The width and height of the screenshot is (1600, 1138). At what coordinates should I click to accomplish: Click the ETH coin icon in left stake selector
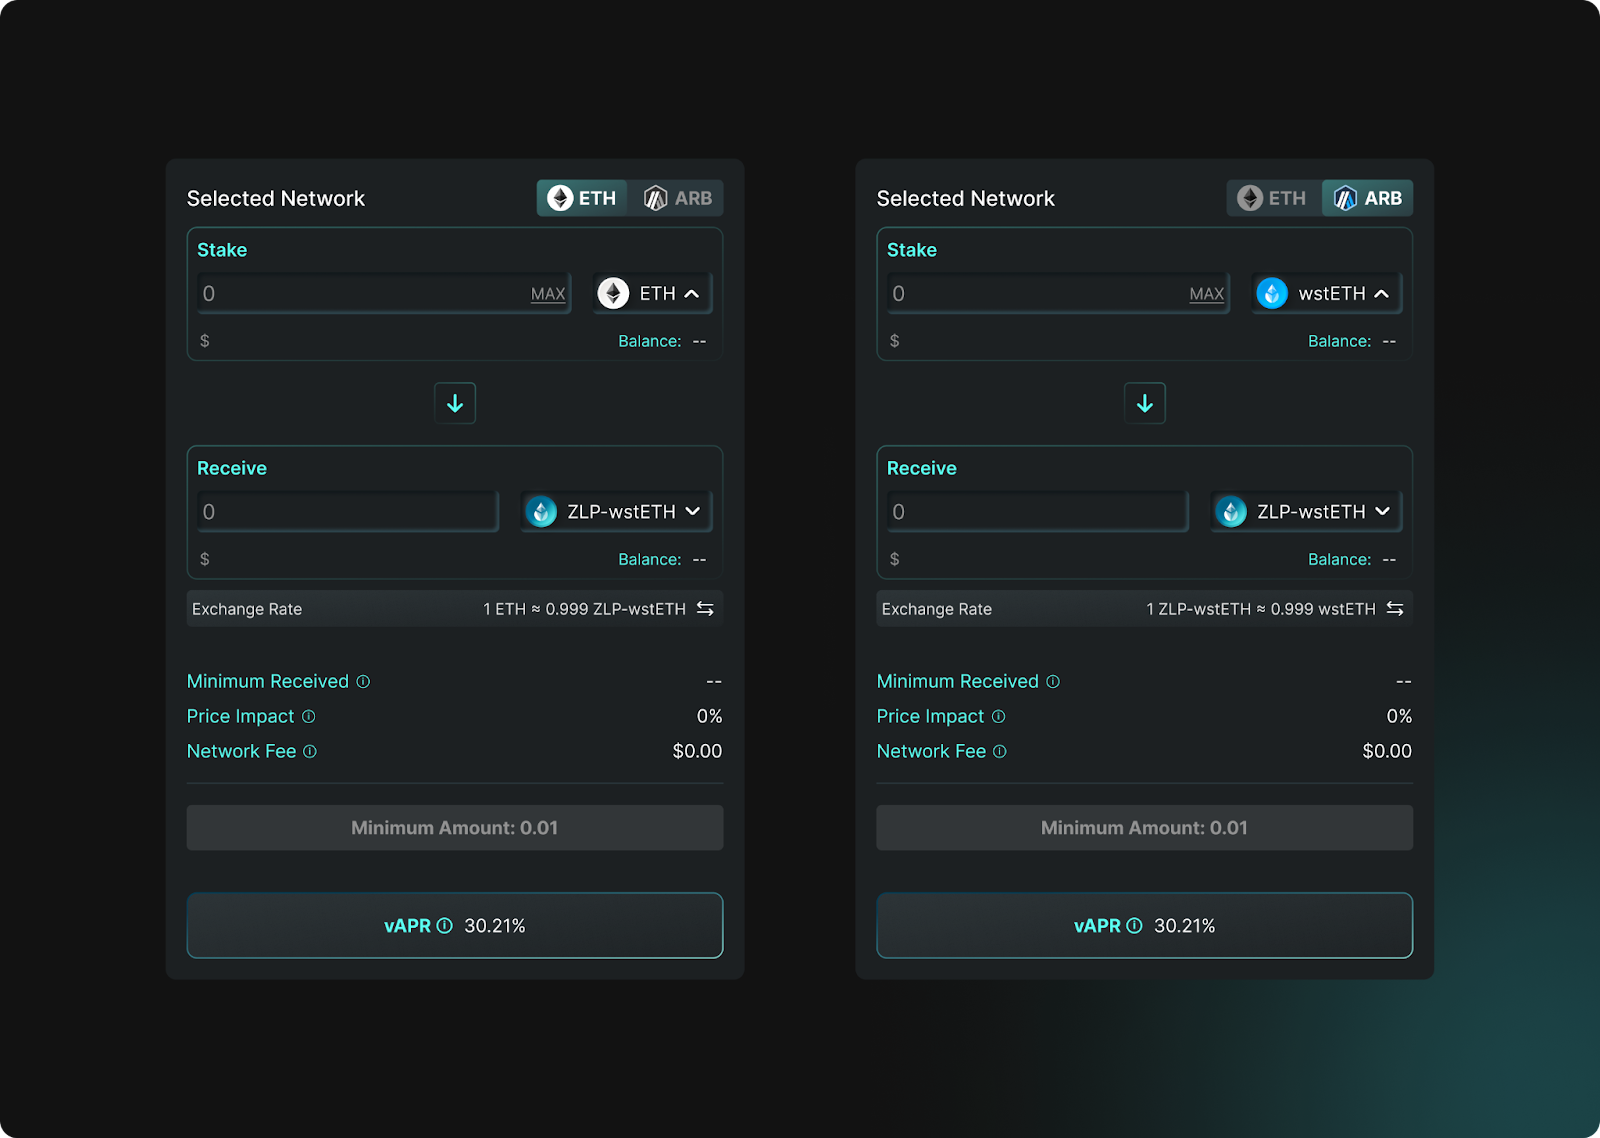point(613,293)
